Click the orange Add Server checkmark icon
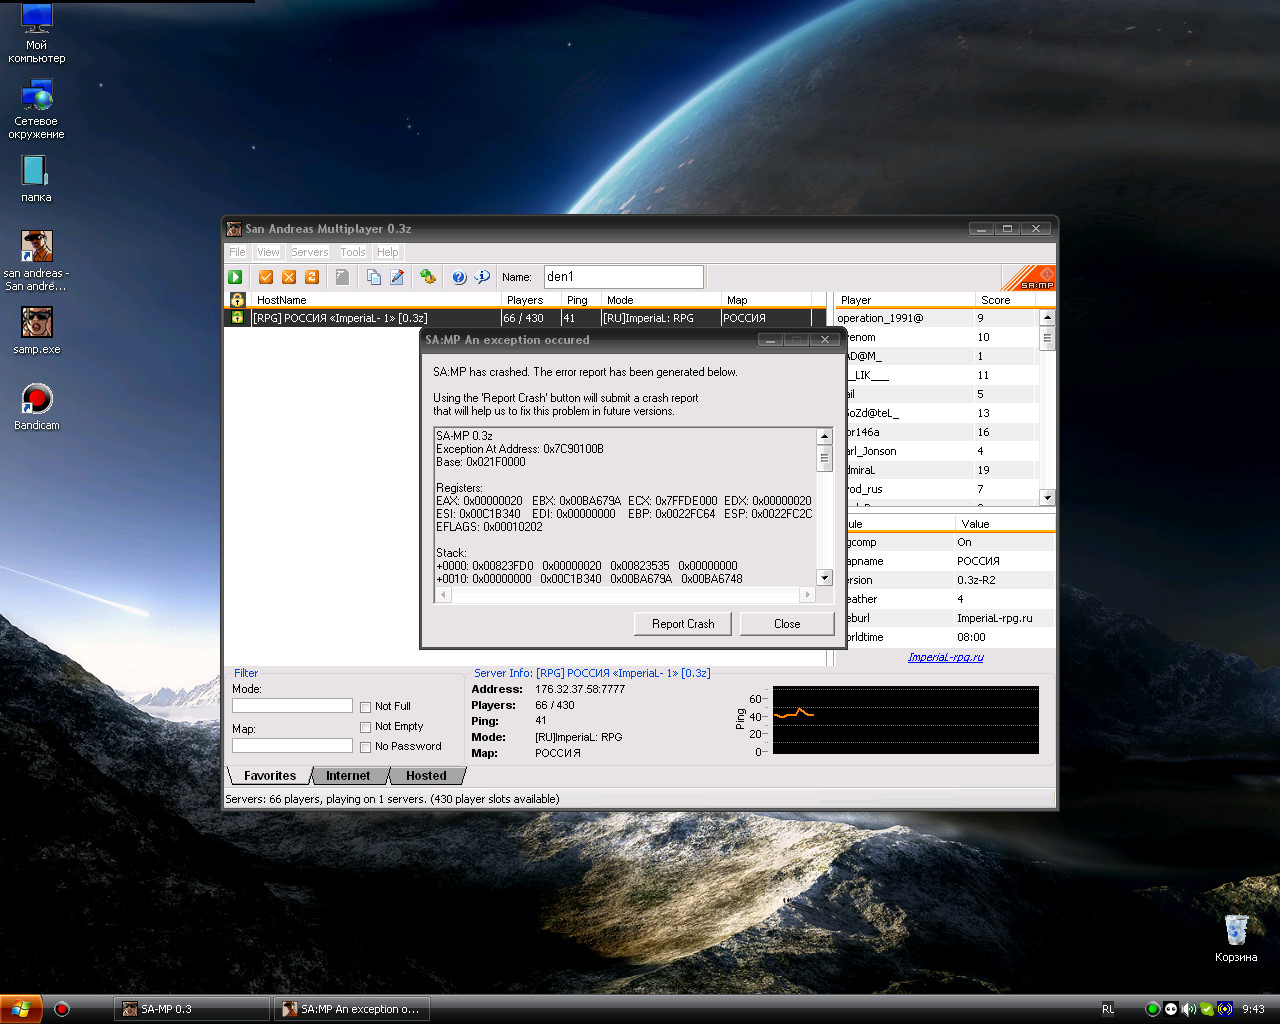Viewport: 1280px width, 1024px height. click(x=266, y=277)
